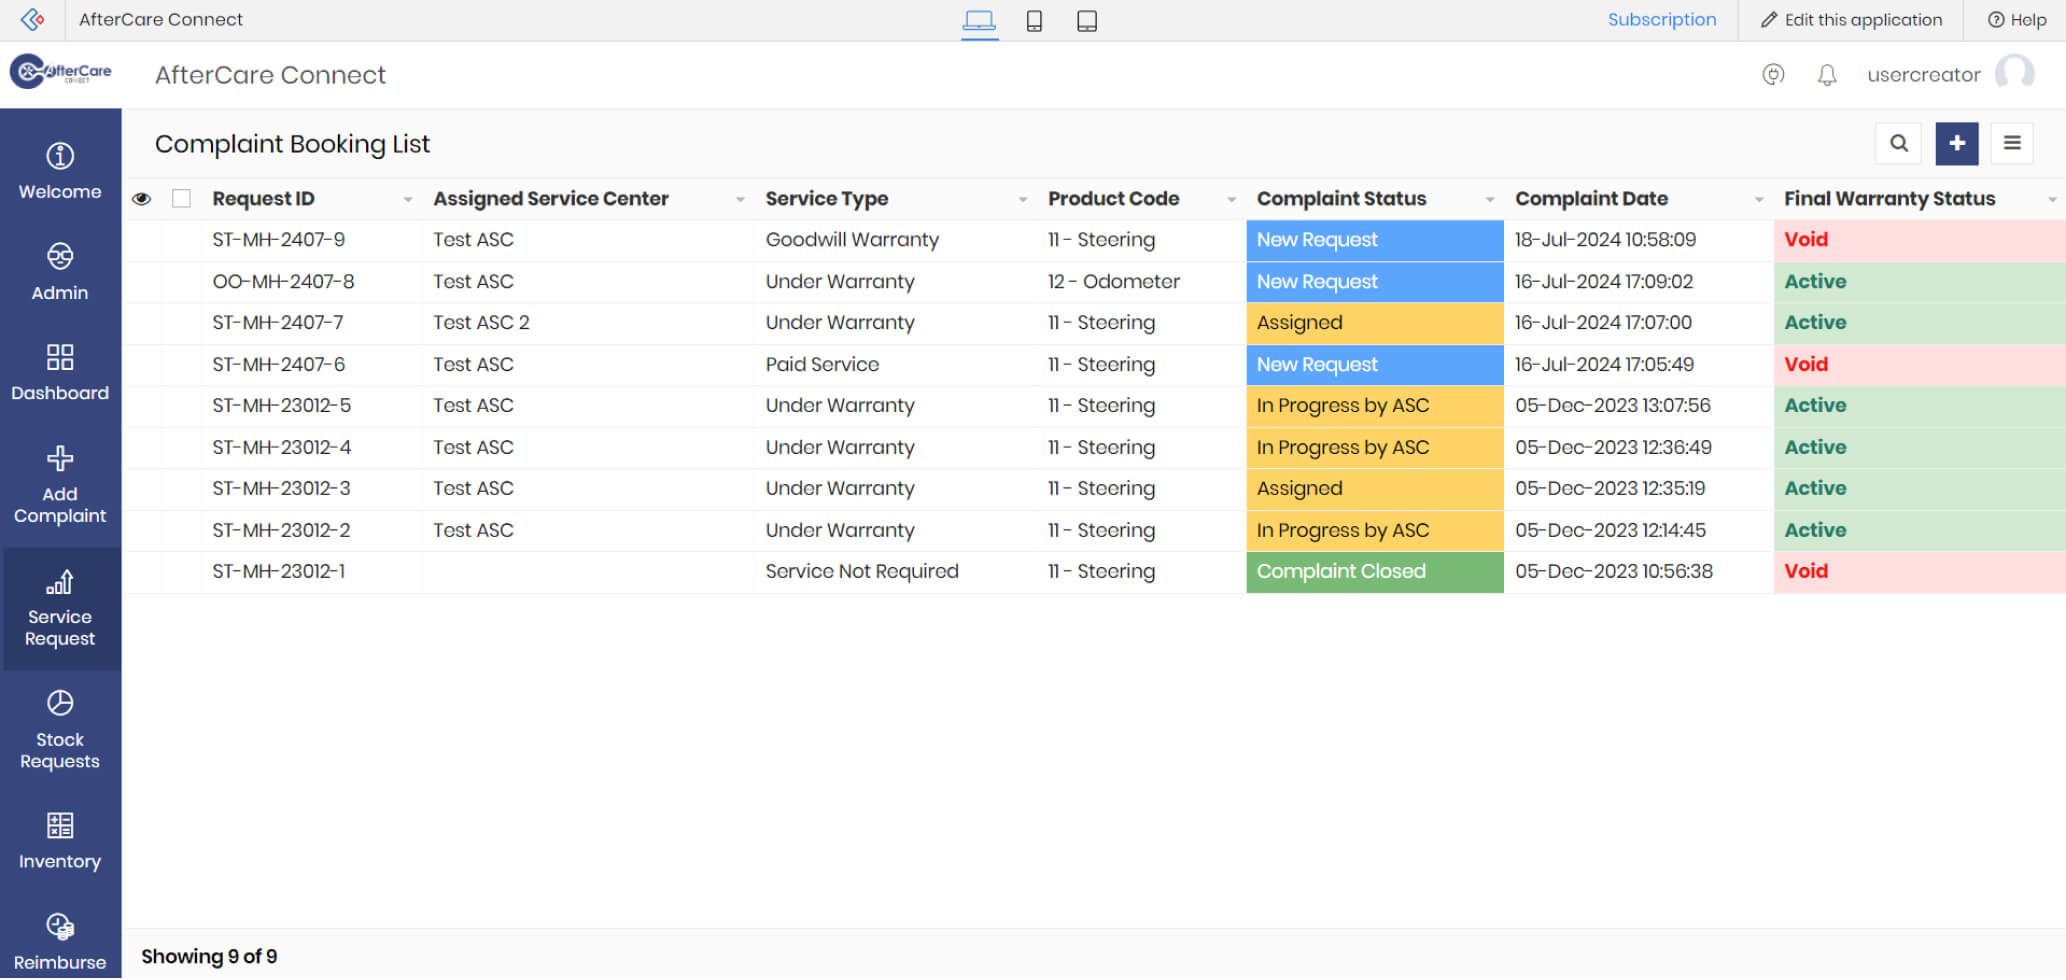The image size is (2066, 980).
Task: Click the search magnifier icon
Action: [x=1898, y=144]
